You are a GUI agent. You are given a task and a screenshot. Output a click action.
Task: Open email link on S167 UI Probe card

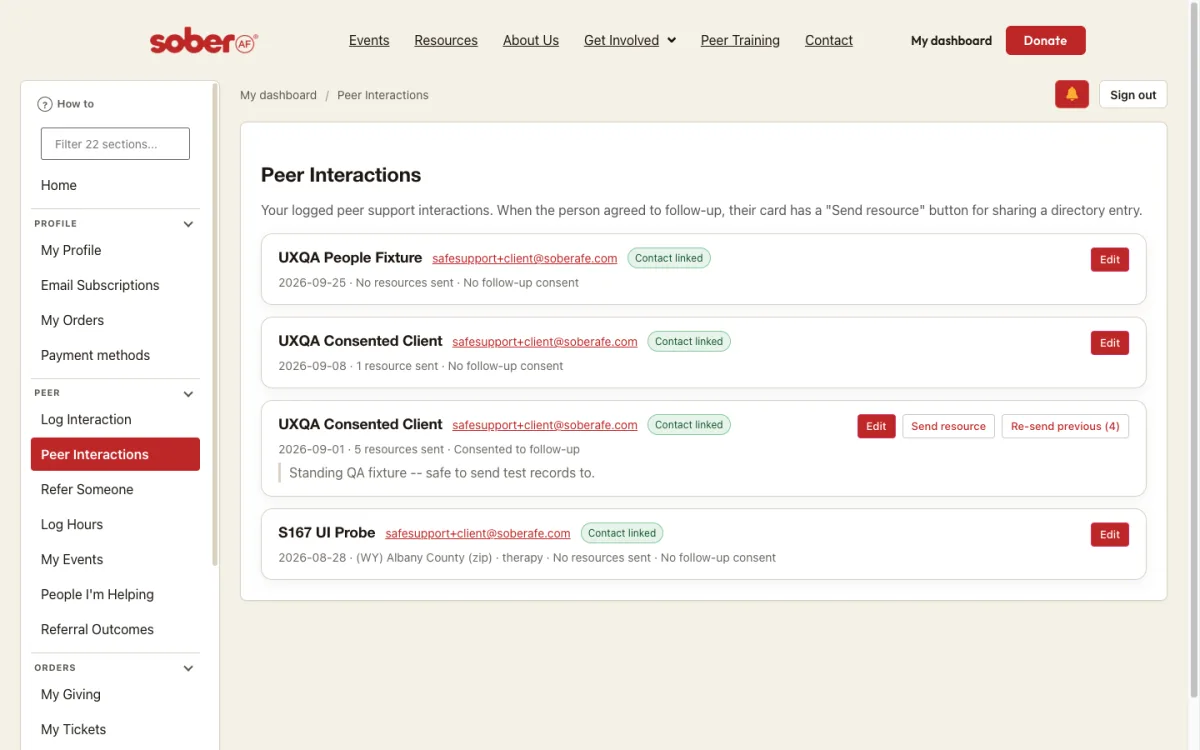pyautogui.click(x=478, y=533)
